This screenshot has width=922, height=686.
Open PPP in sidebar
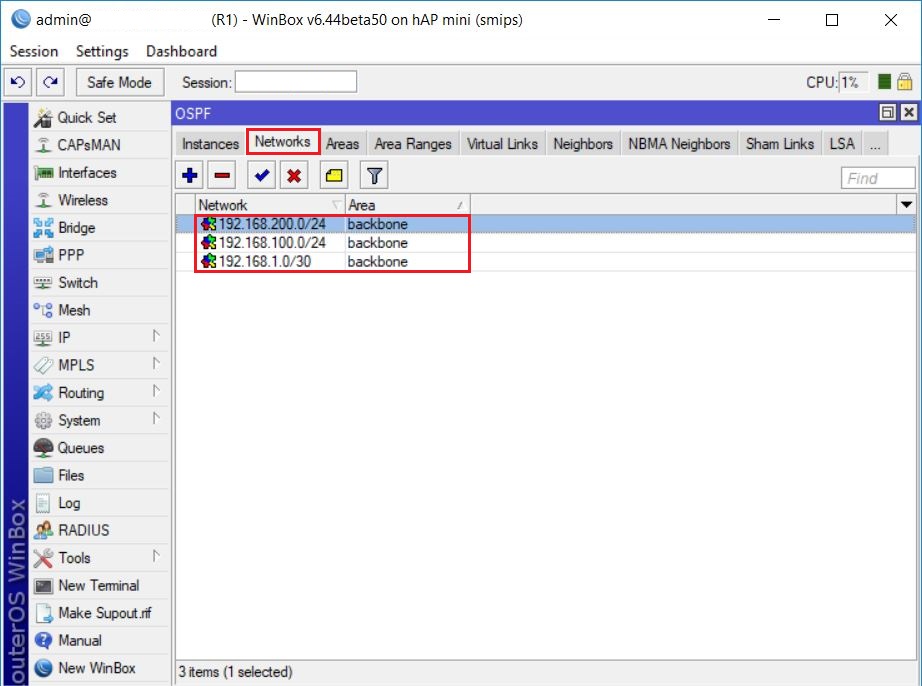click(x=99, y=255)
